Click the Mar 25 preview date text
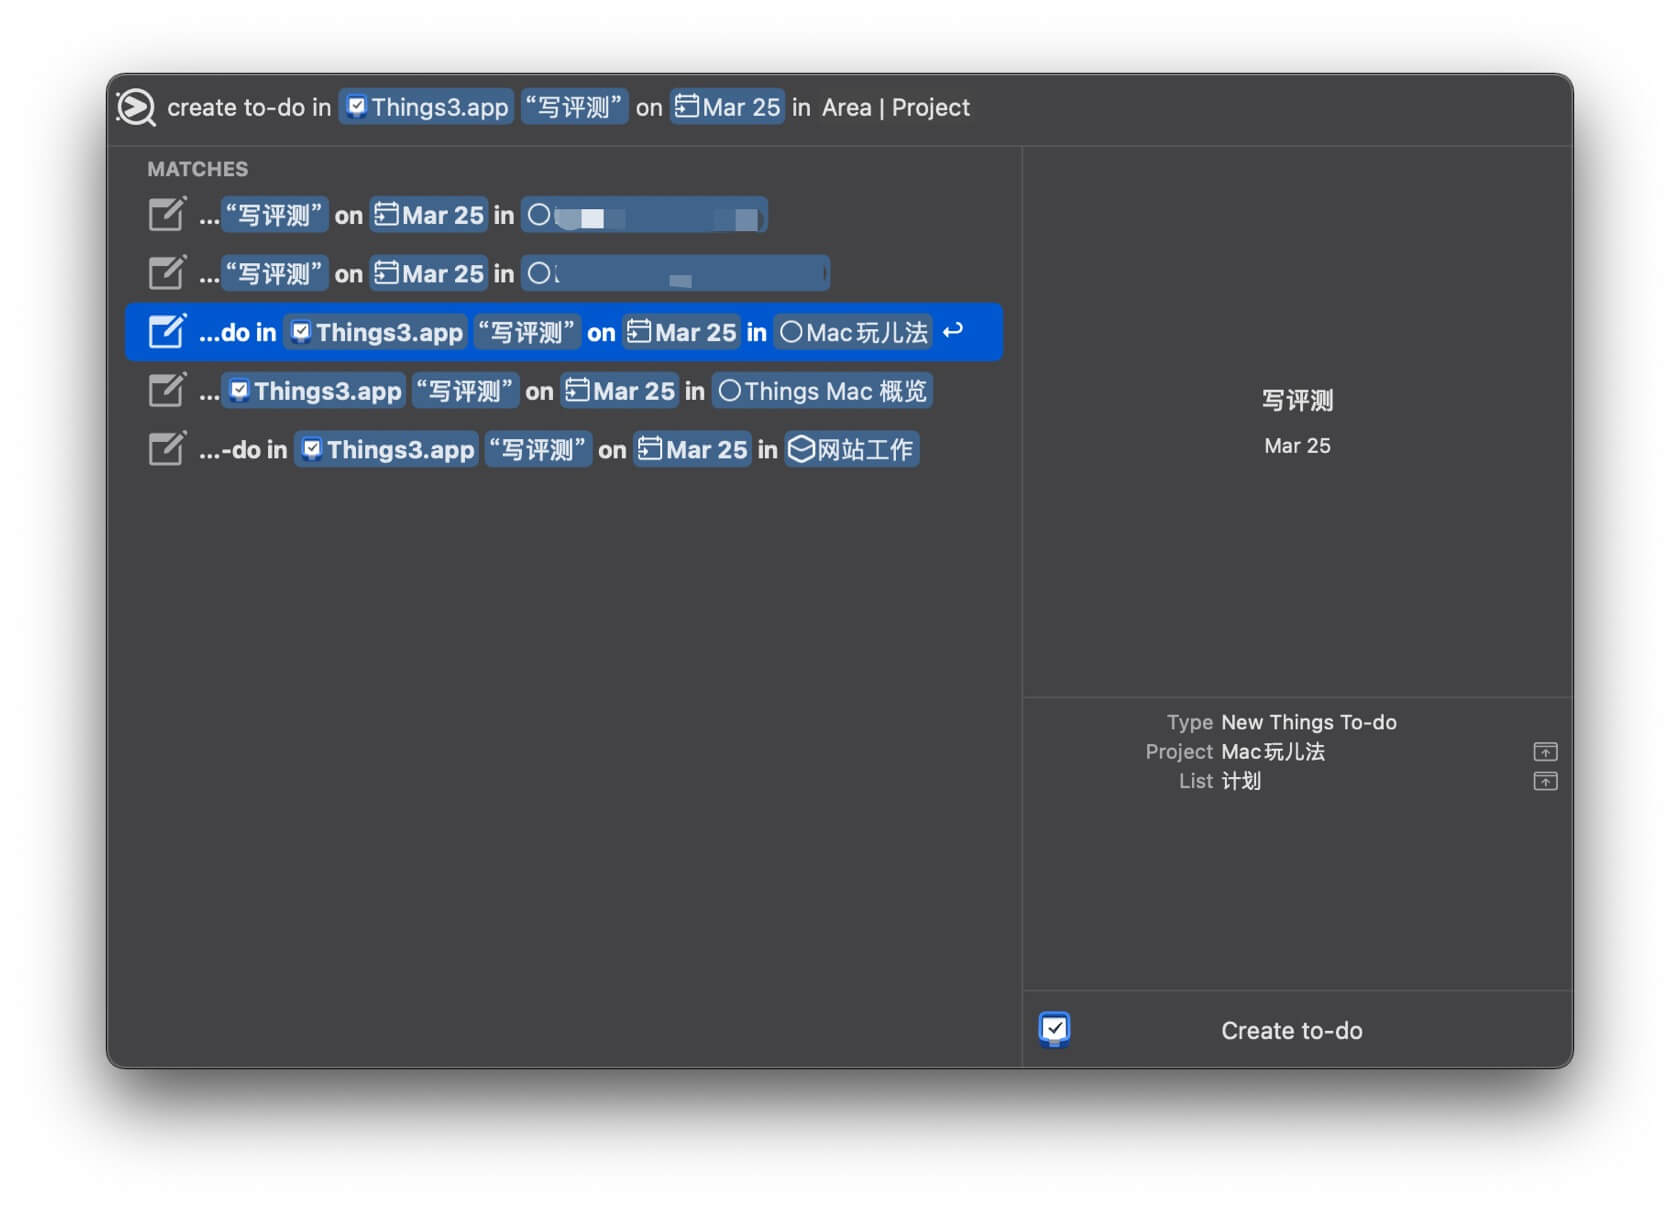The height and width of the screenshot is (1208, 1680). tap(1297, 446)
